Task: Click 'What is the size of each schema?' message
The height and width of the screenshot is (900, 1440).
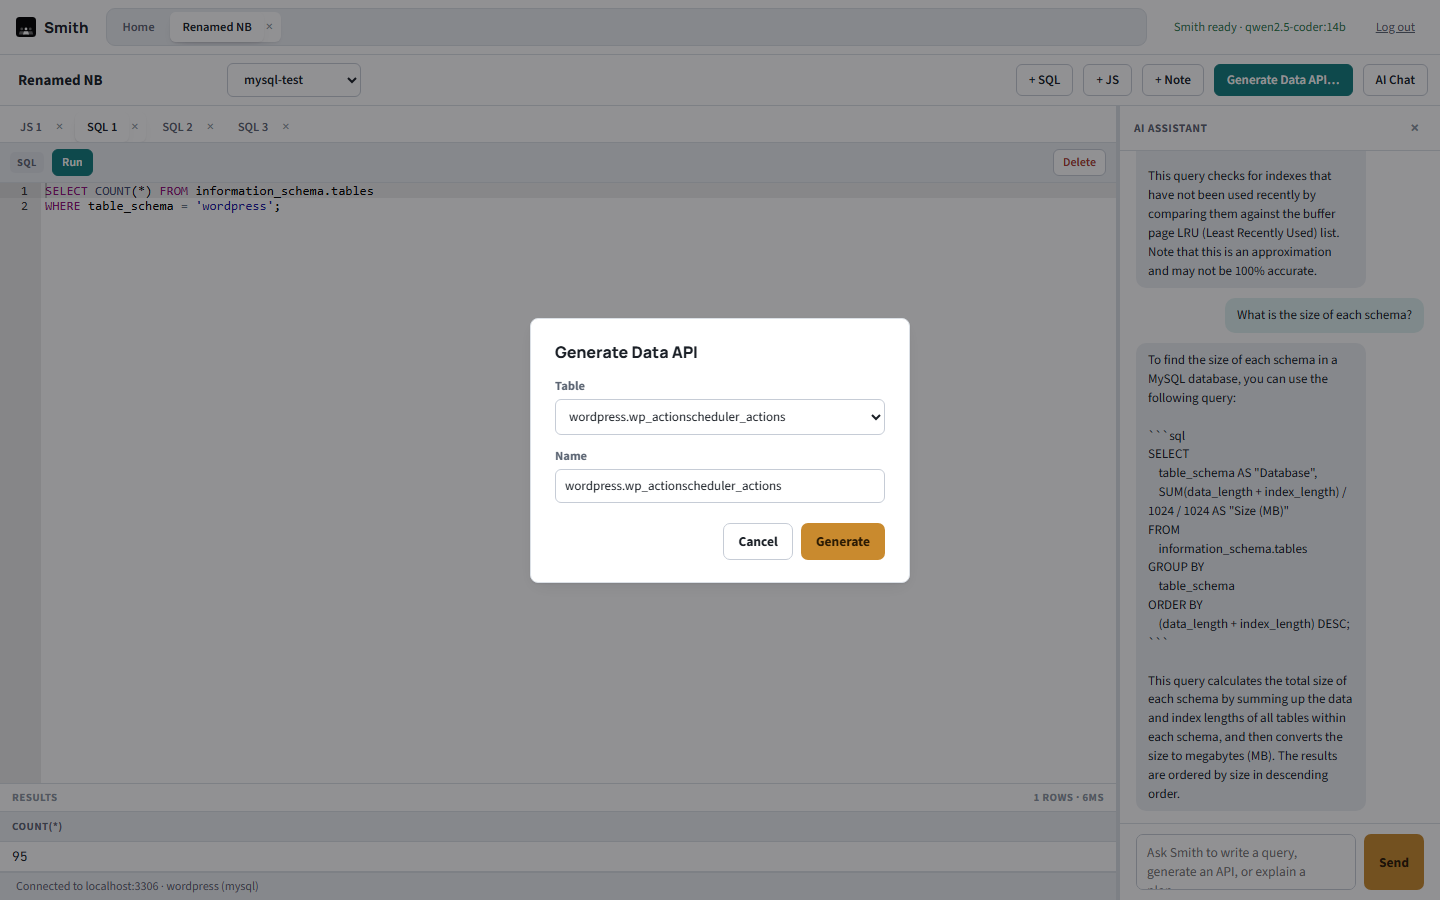Action: [1324, 315]
